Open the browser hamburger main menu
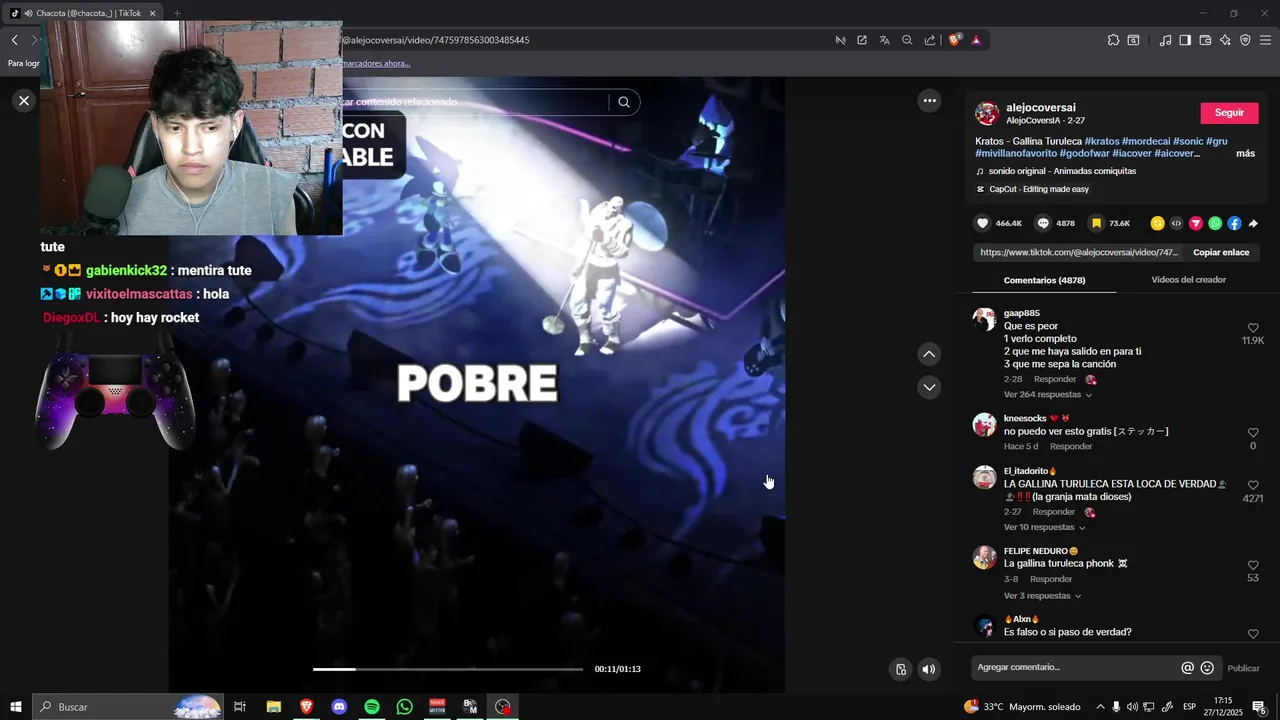 pyautogui.click(x=1265, y=40)
